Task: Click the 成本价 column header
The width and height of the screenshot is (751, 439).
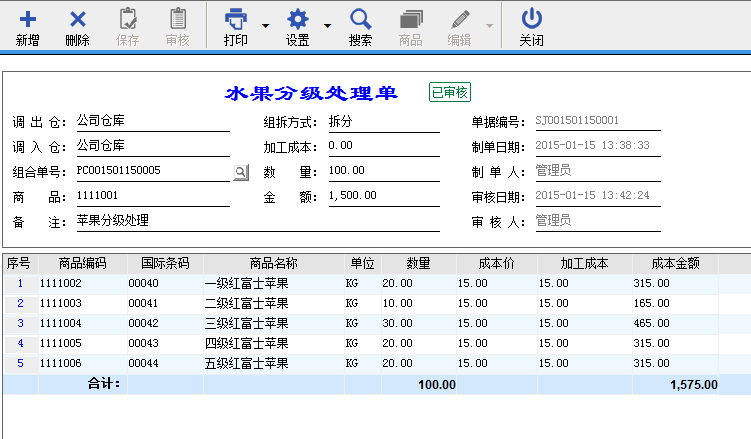Action: (497, 263)
